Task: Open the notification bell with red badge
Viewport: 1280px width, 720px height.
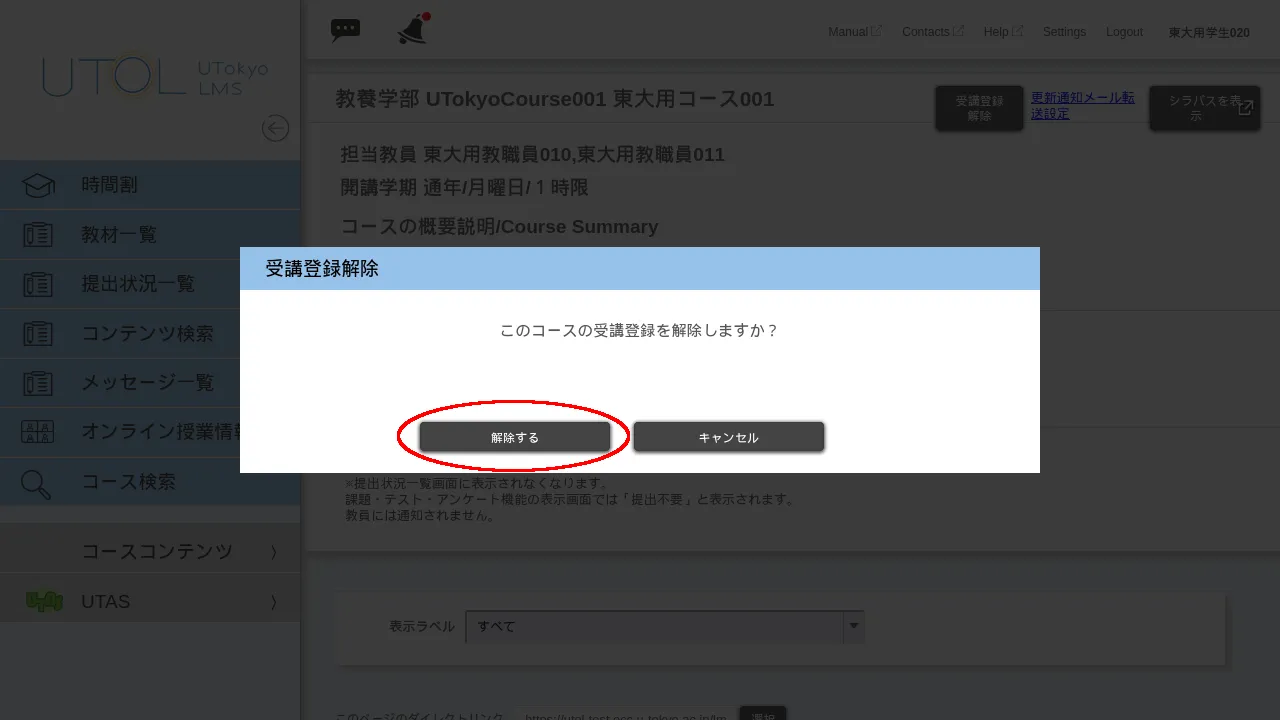Action: click(x=411, y=30)
